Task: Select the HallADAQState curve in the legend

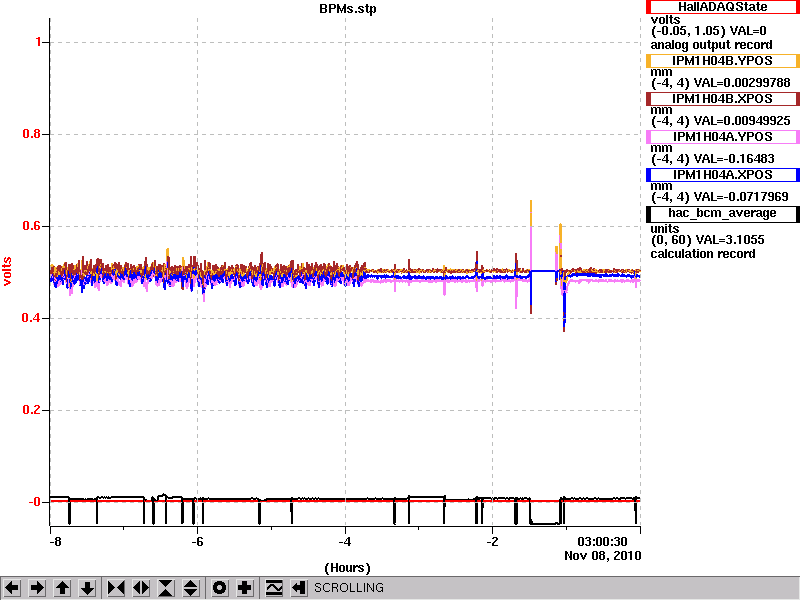Action: (722, 7)
